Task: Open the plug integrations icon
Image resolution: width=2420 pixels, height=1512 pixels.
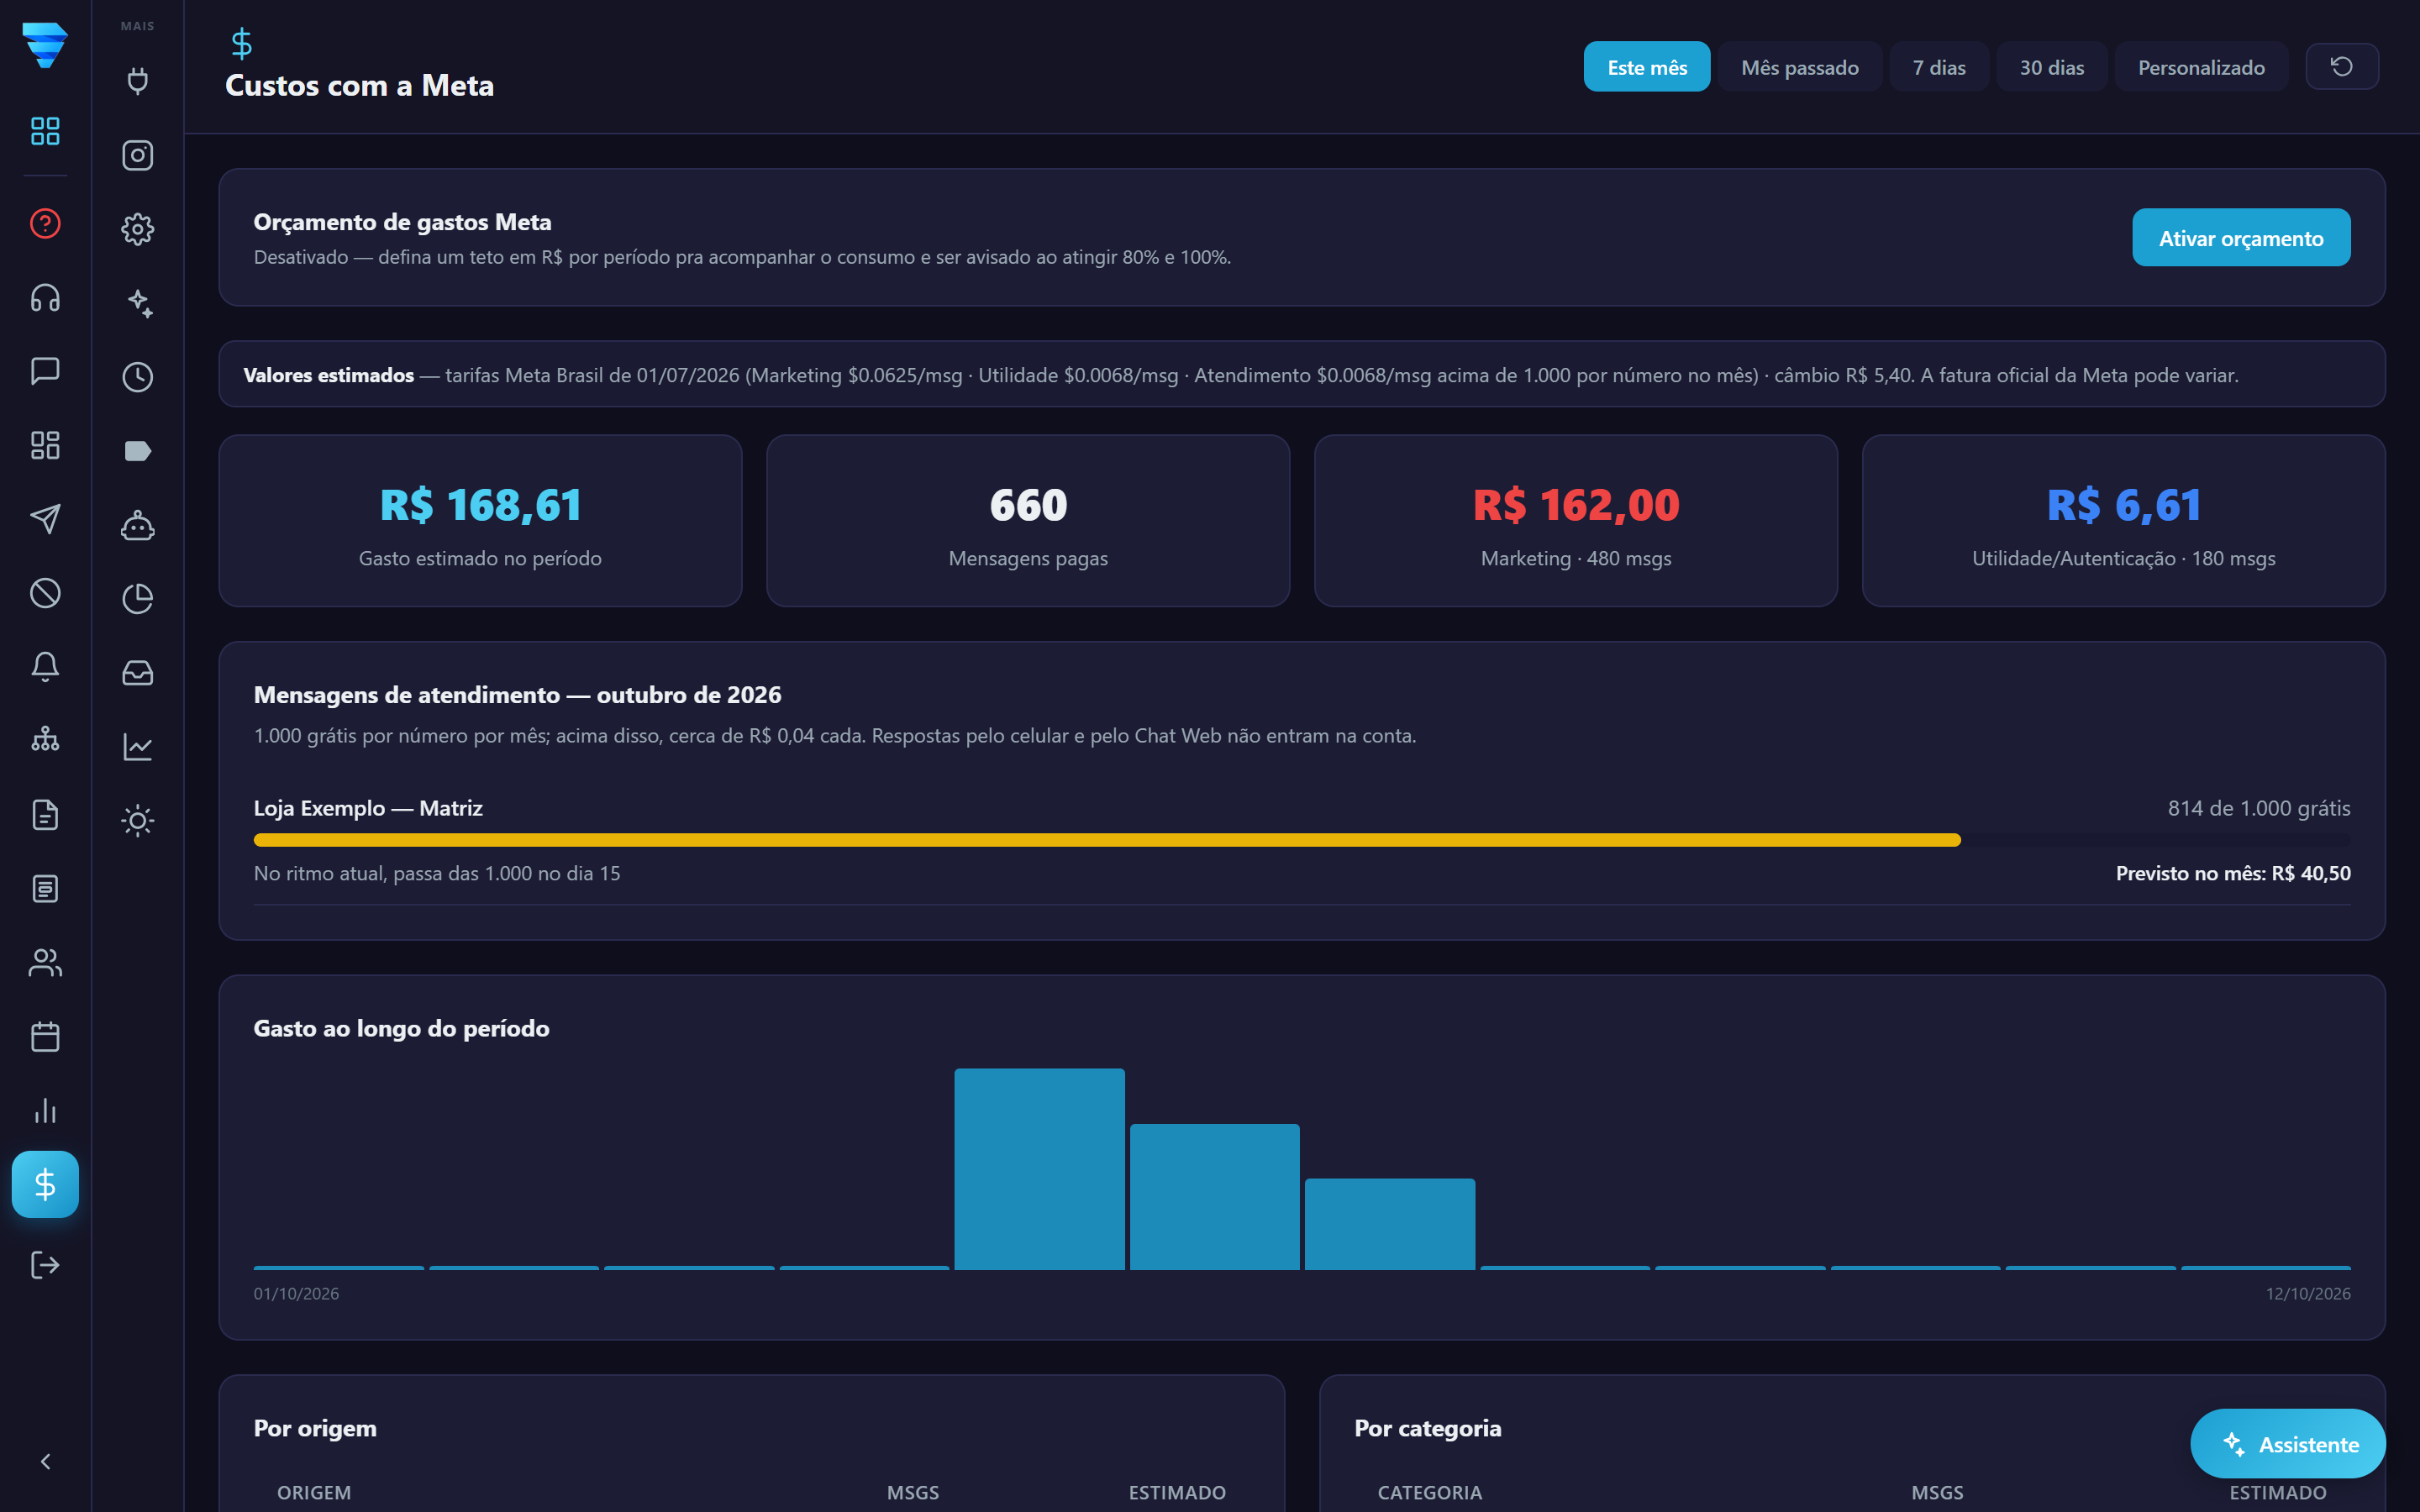Action: [138, 81]
